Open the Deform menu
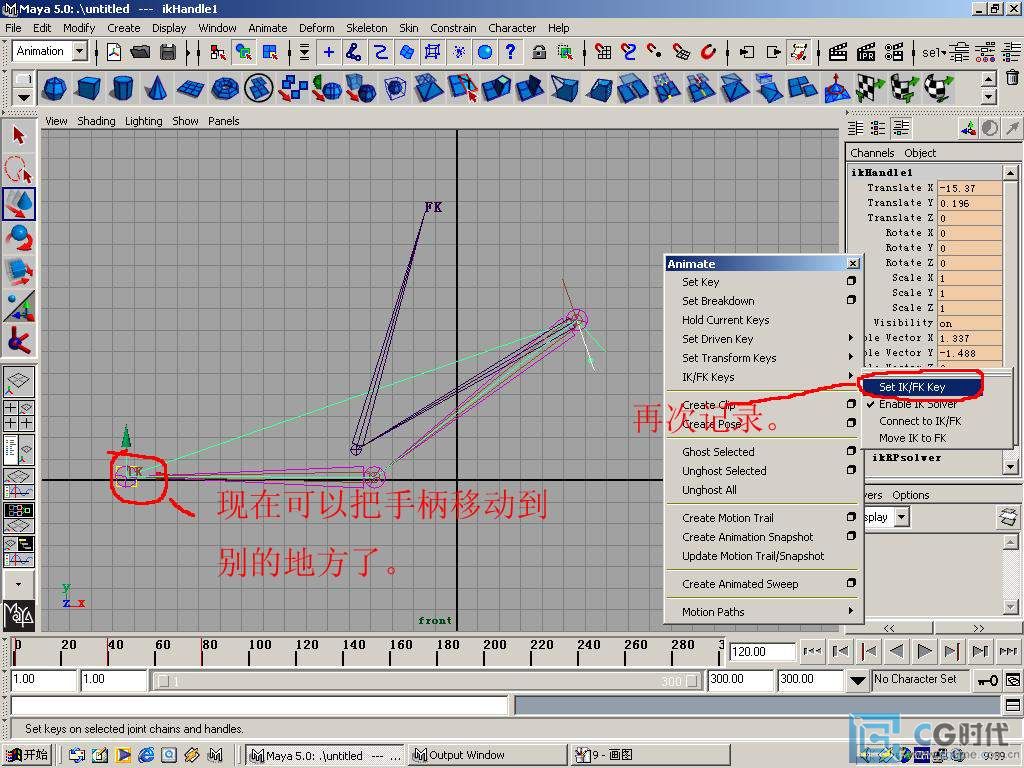1024x768 pixels. [316, 28]
